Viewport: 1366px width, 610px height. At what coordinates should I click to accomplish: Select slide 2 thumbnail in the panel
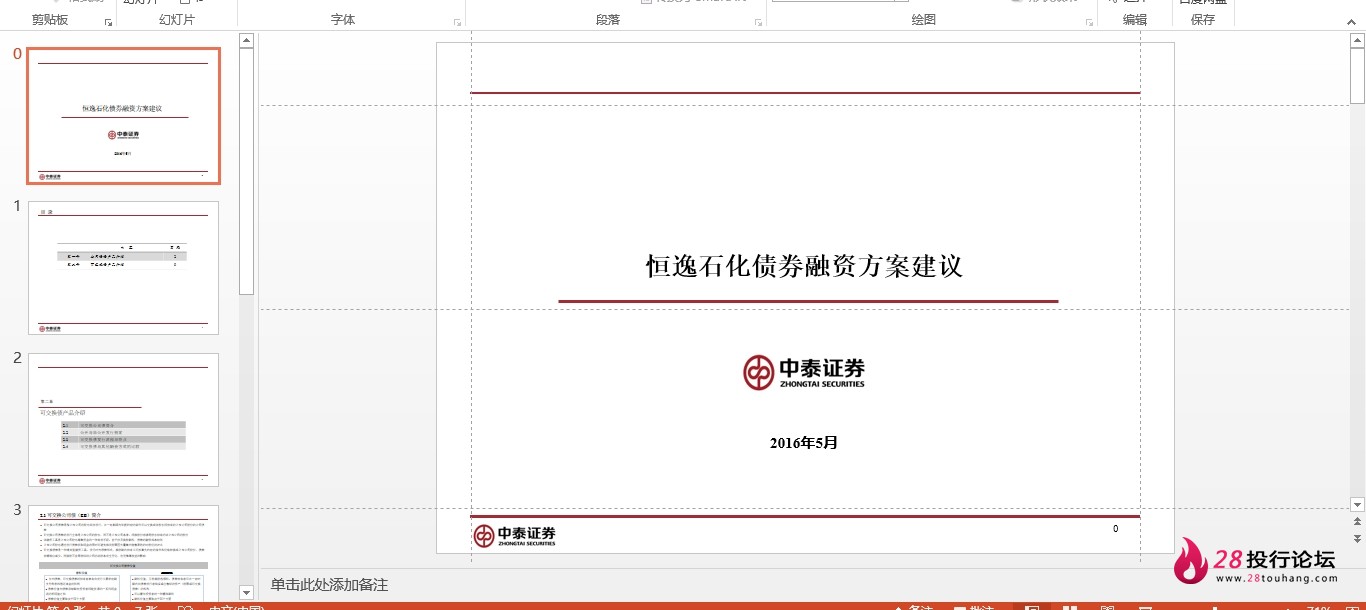[x=124, y=419]
